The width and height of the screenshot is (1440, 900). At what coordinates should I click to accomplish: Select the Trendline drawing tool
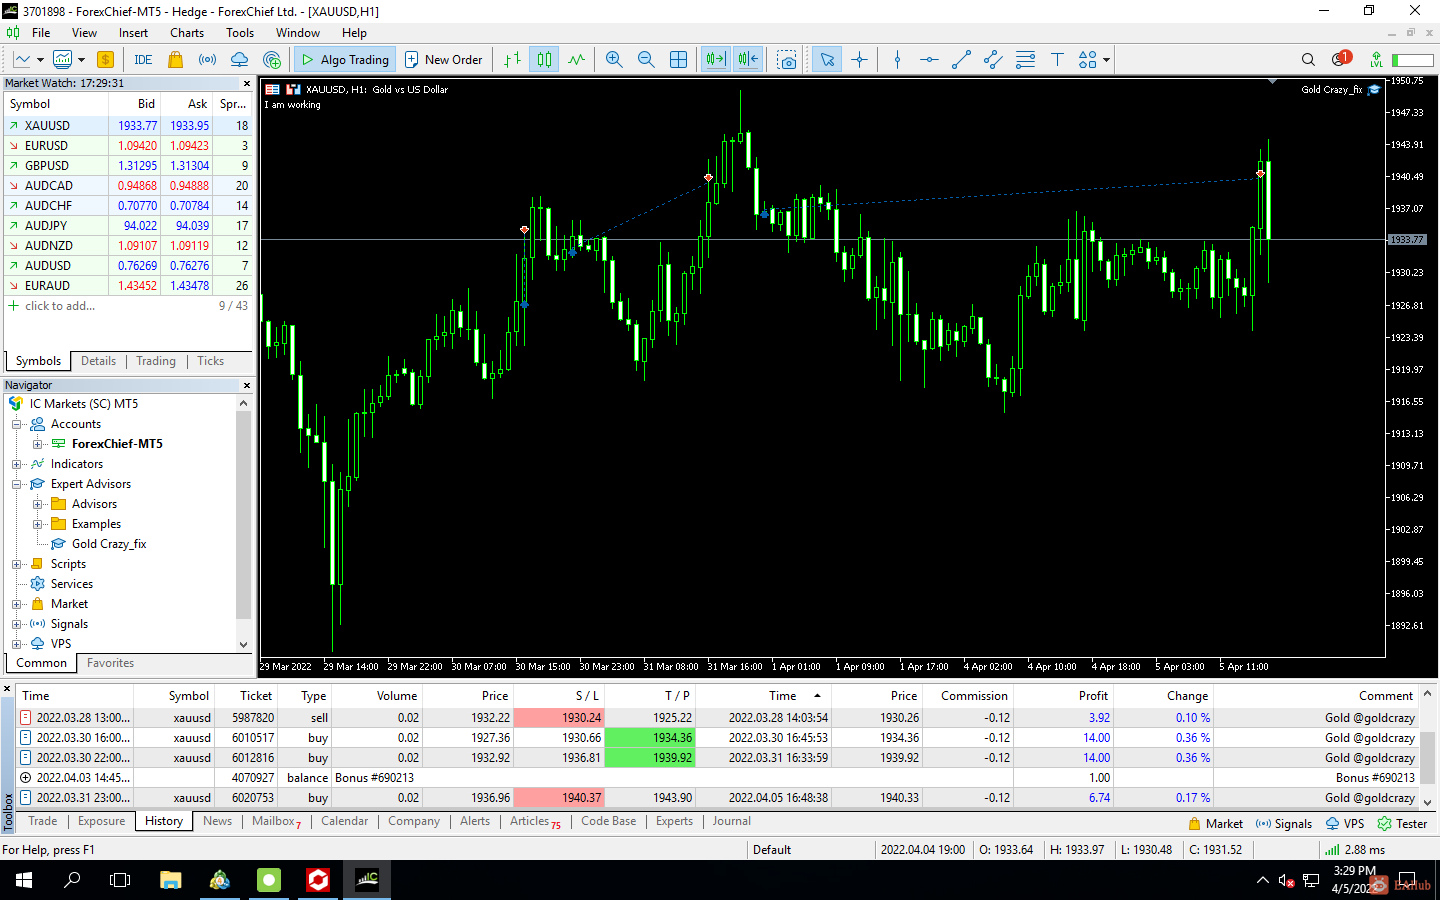tap(961, 59)
